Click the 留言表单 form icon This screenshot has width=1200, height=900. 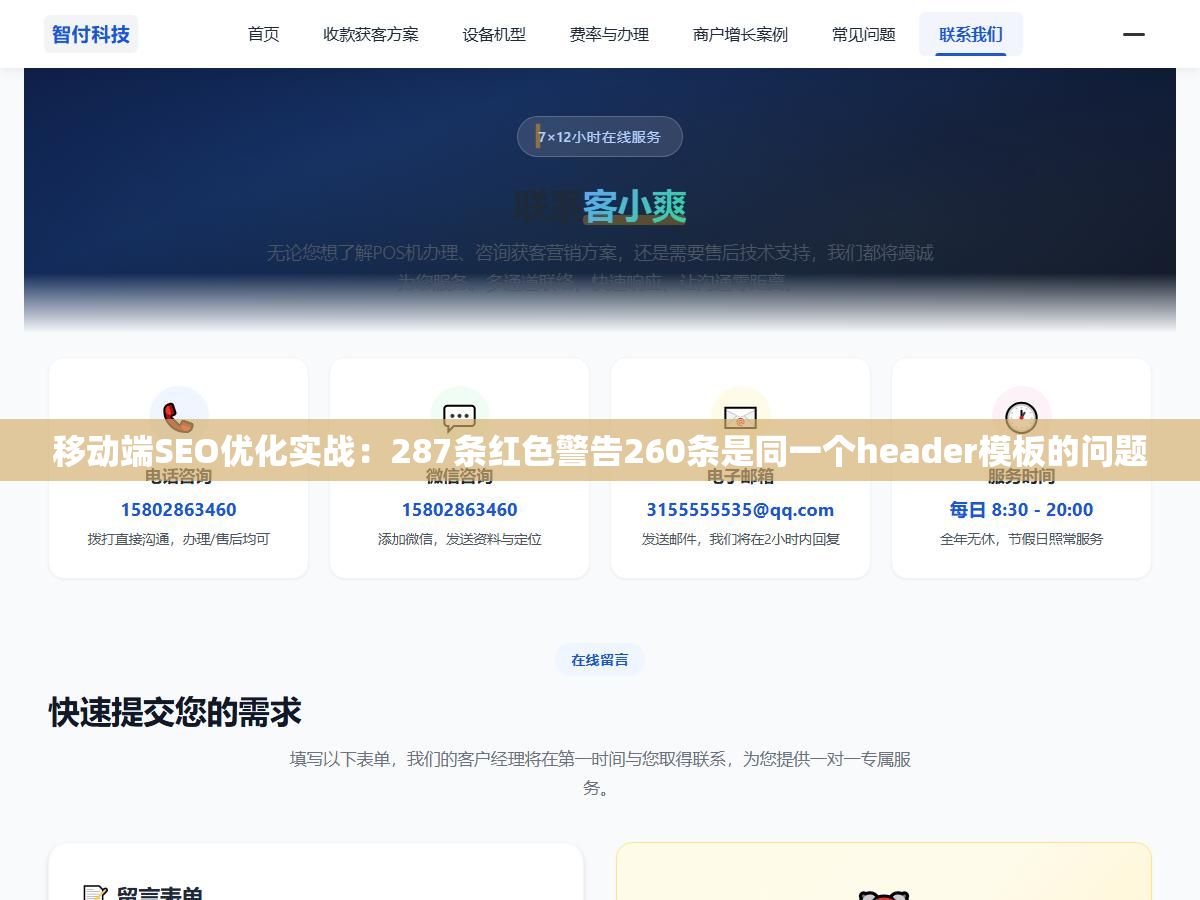point(95,895)
